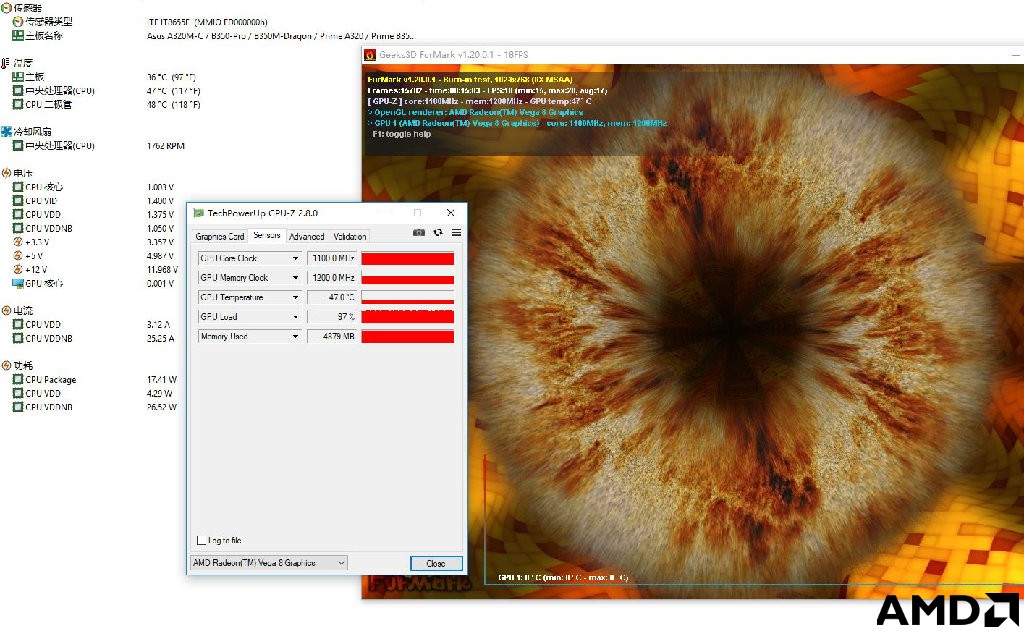The image size is (1024, 633).
Task: Click the Geeks3D FurMark window title
Action: click(454, 55)
